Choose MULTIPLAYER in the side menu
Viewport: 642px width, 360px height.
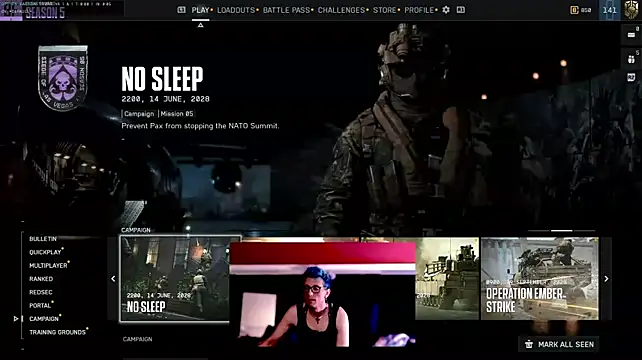[48, 265]
